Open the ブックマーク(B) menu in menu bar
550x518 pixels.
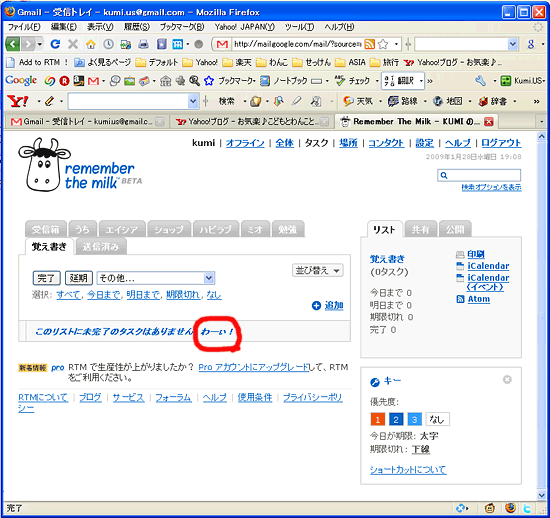click(182, 27)
